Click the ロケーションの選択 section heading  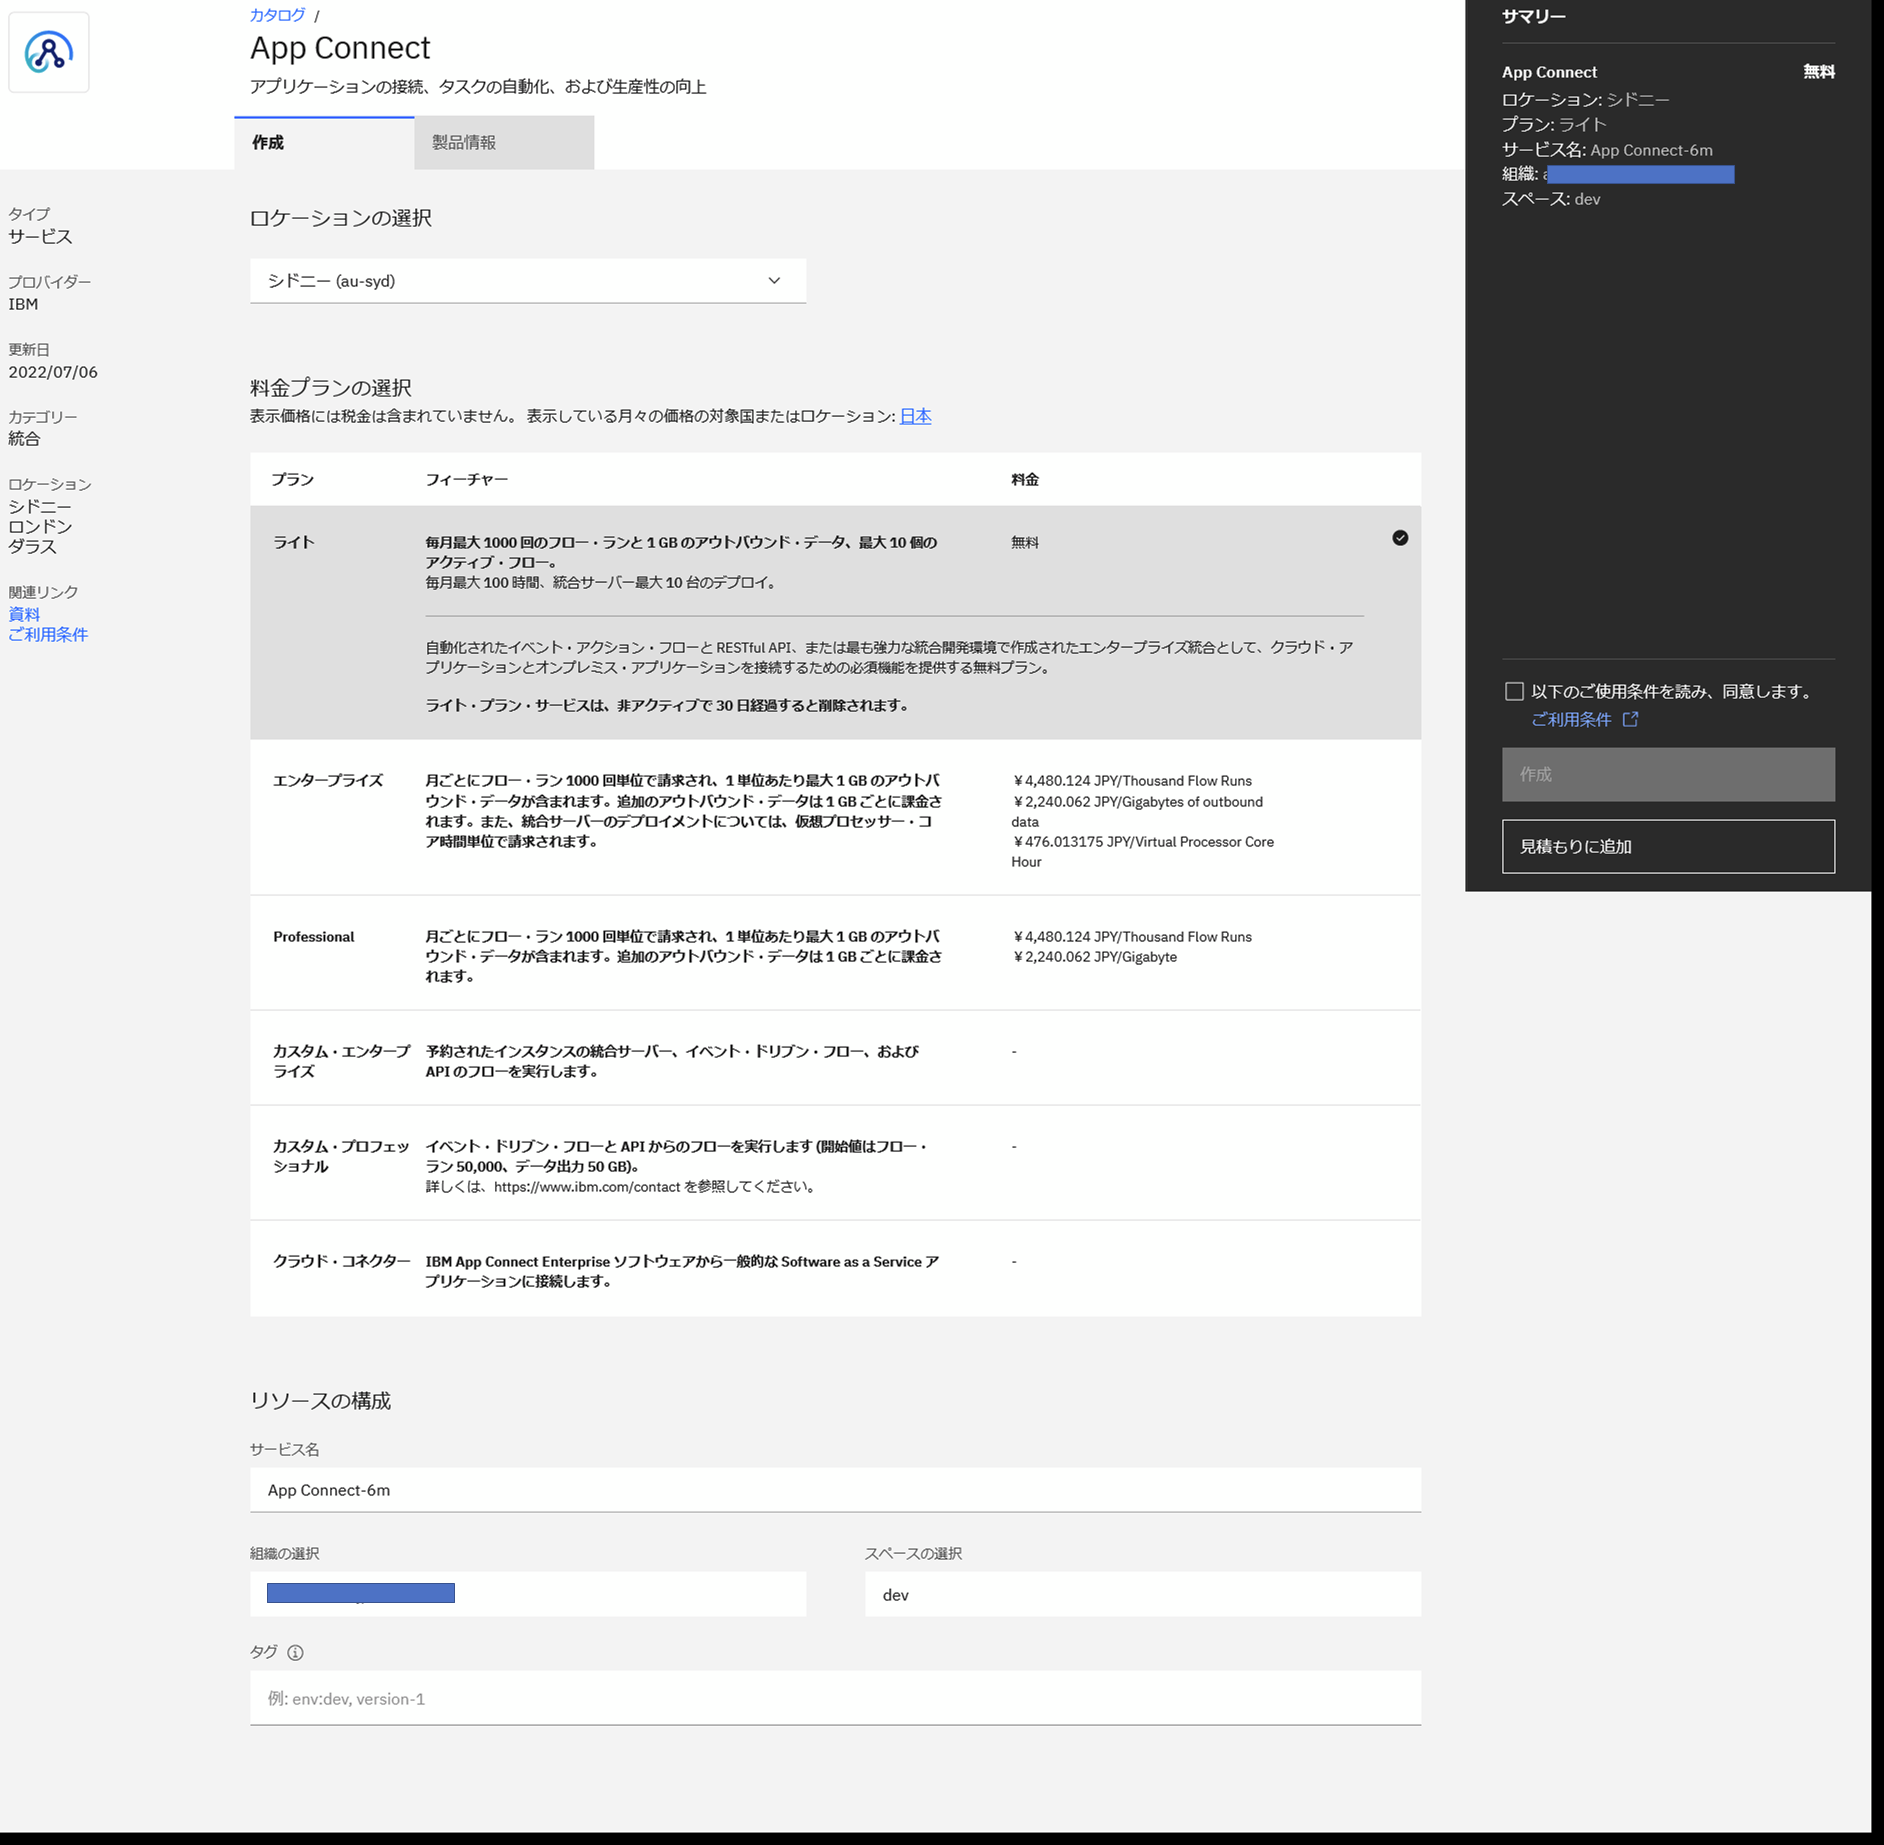340,217
